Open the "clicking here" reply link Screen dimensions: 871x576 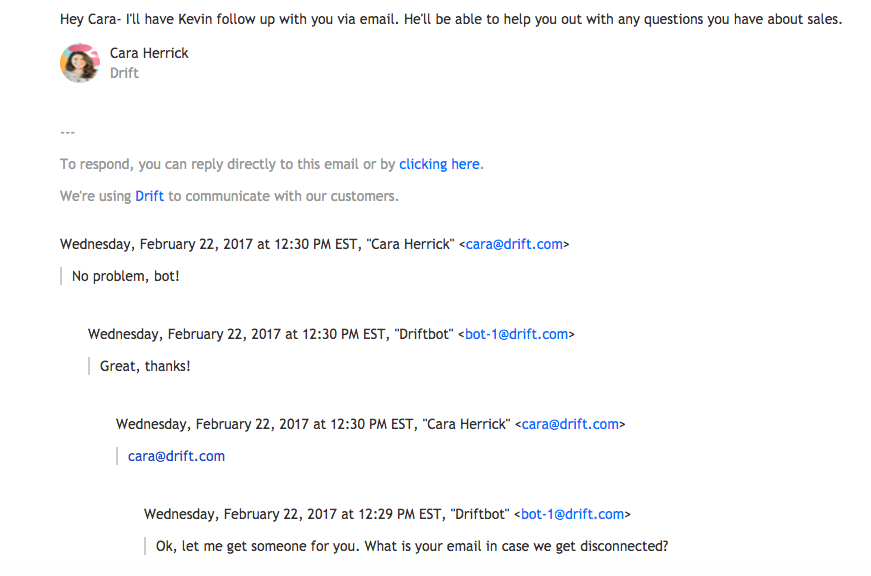(x=439, y=164)
